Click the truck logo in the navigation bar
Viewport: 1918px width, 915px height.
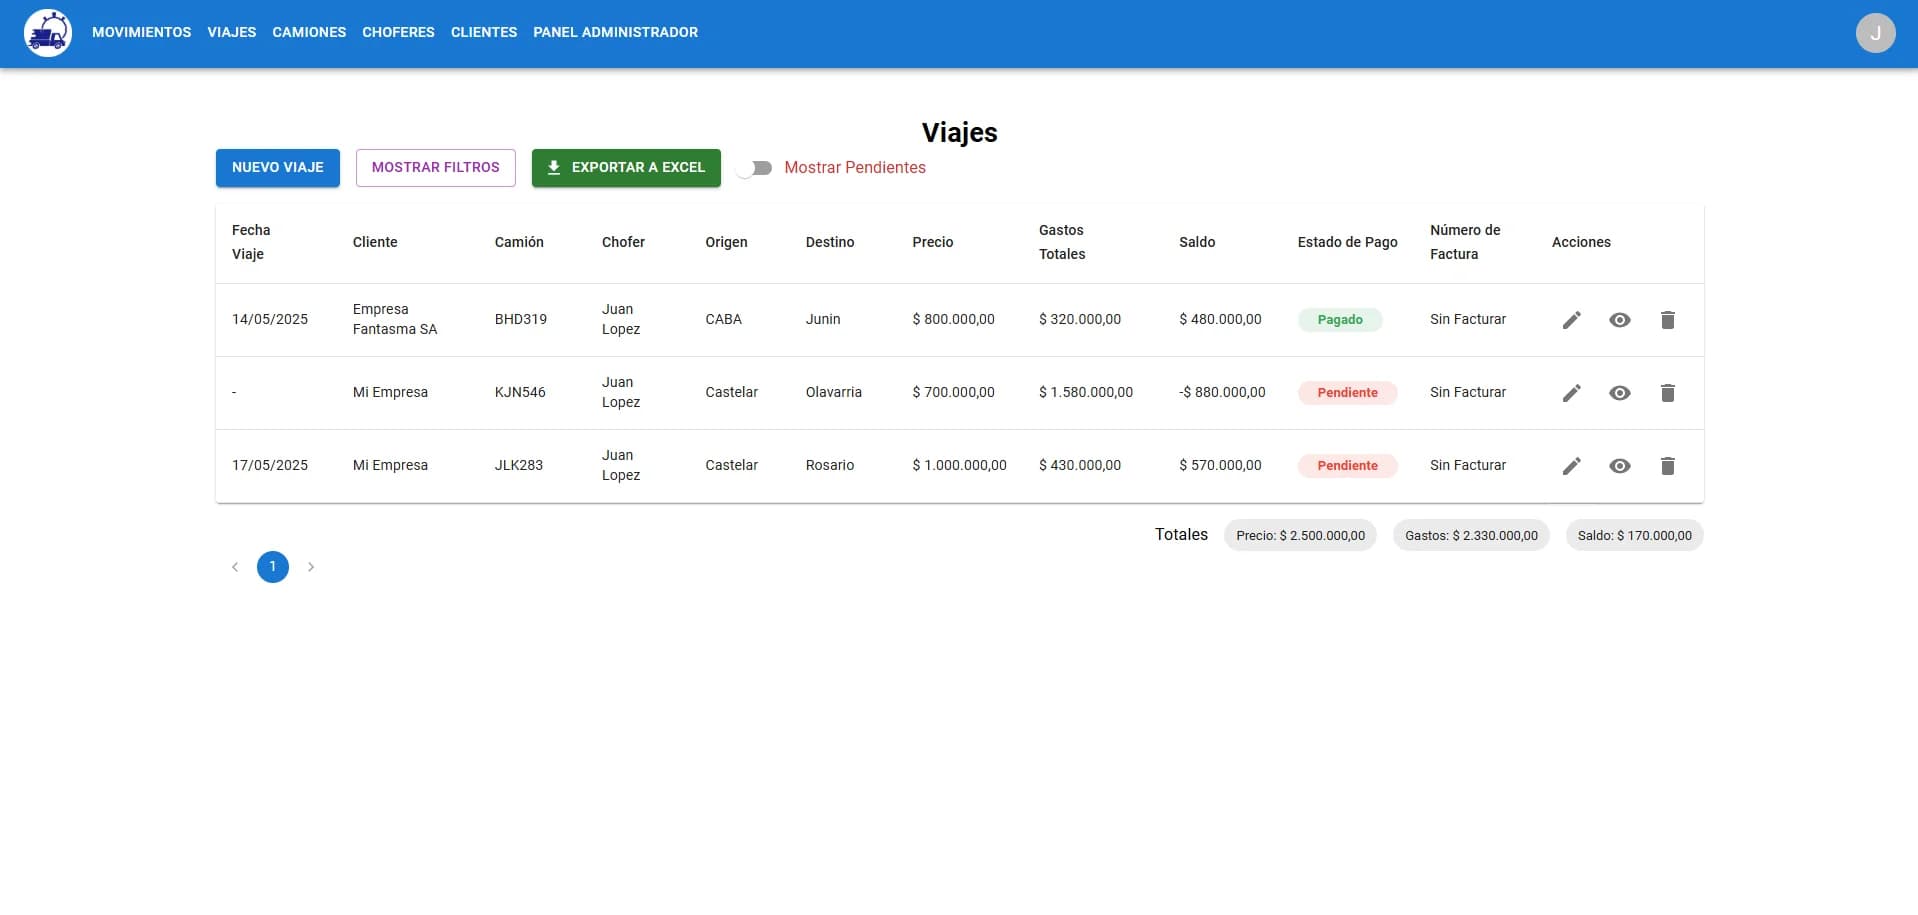point(47,32)
